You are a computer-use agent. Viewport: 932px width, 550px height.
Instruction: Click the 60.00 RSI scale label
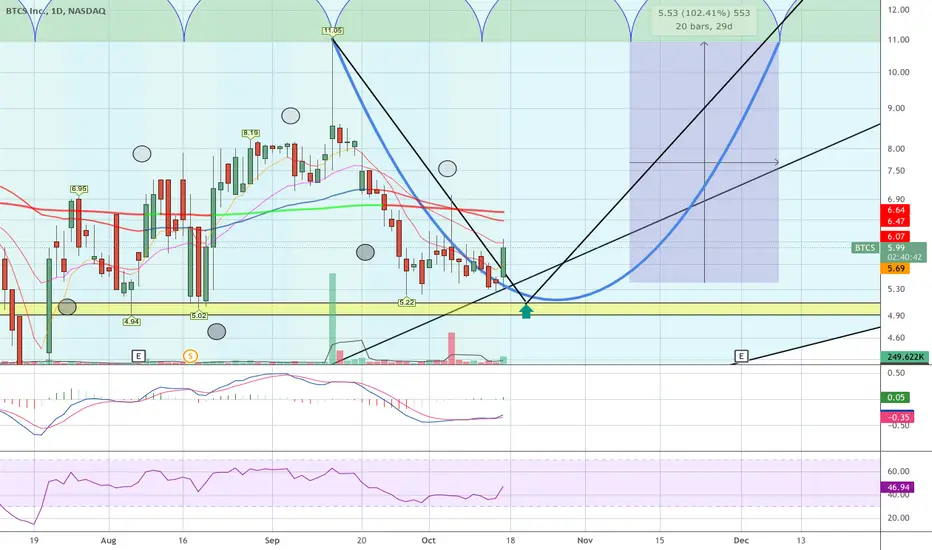[898, 471]
